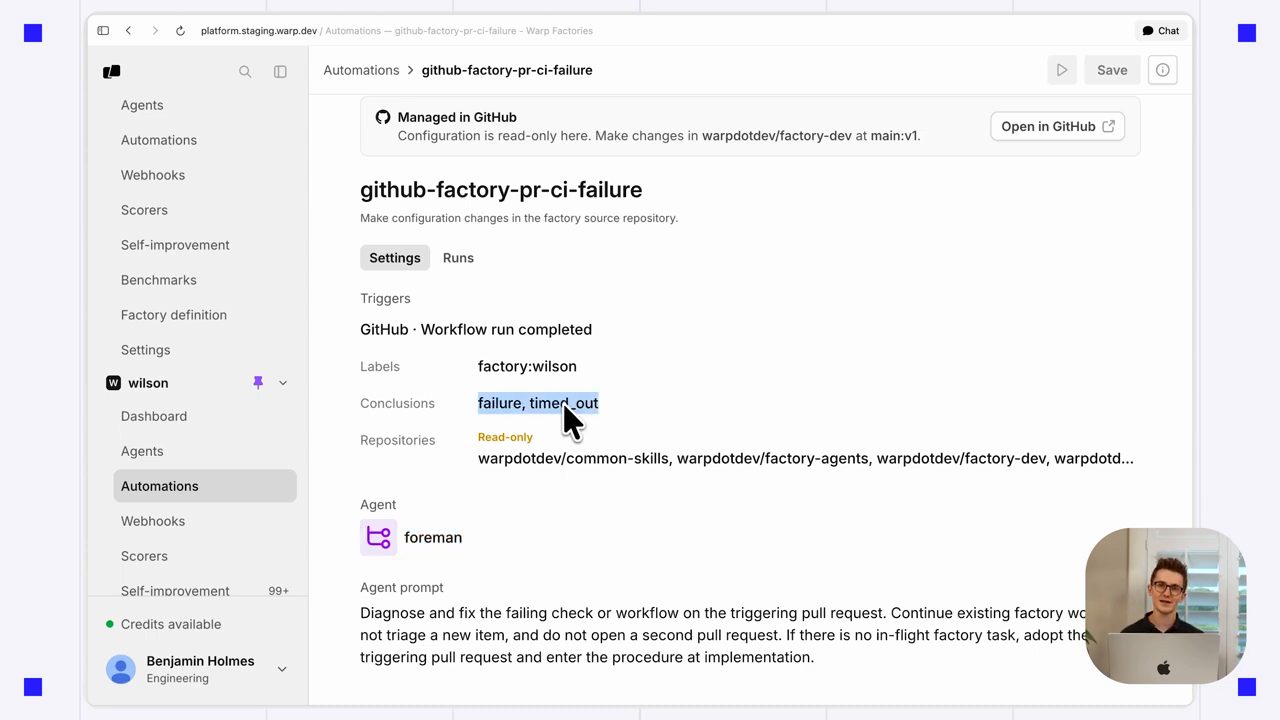Open Benchmarks in the sidebar
The image size is (1280, 720).
159,280
